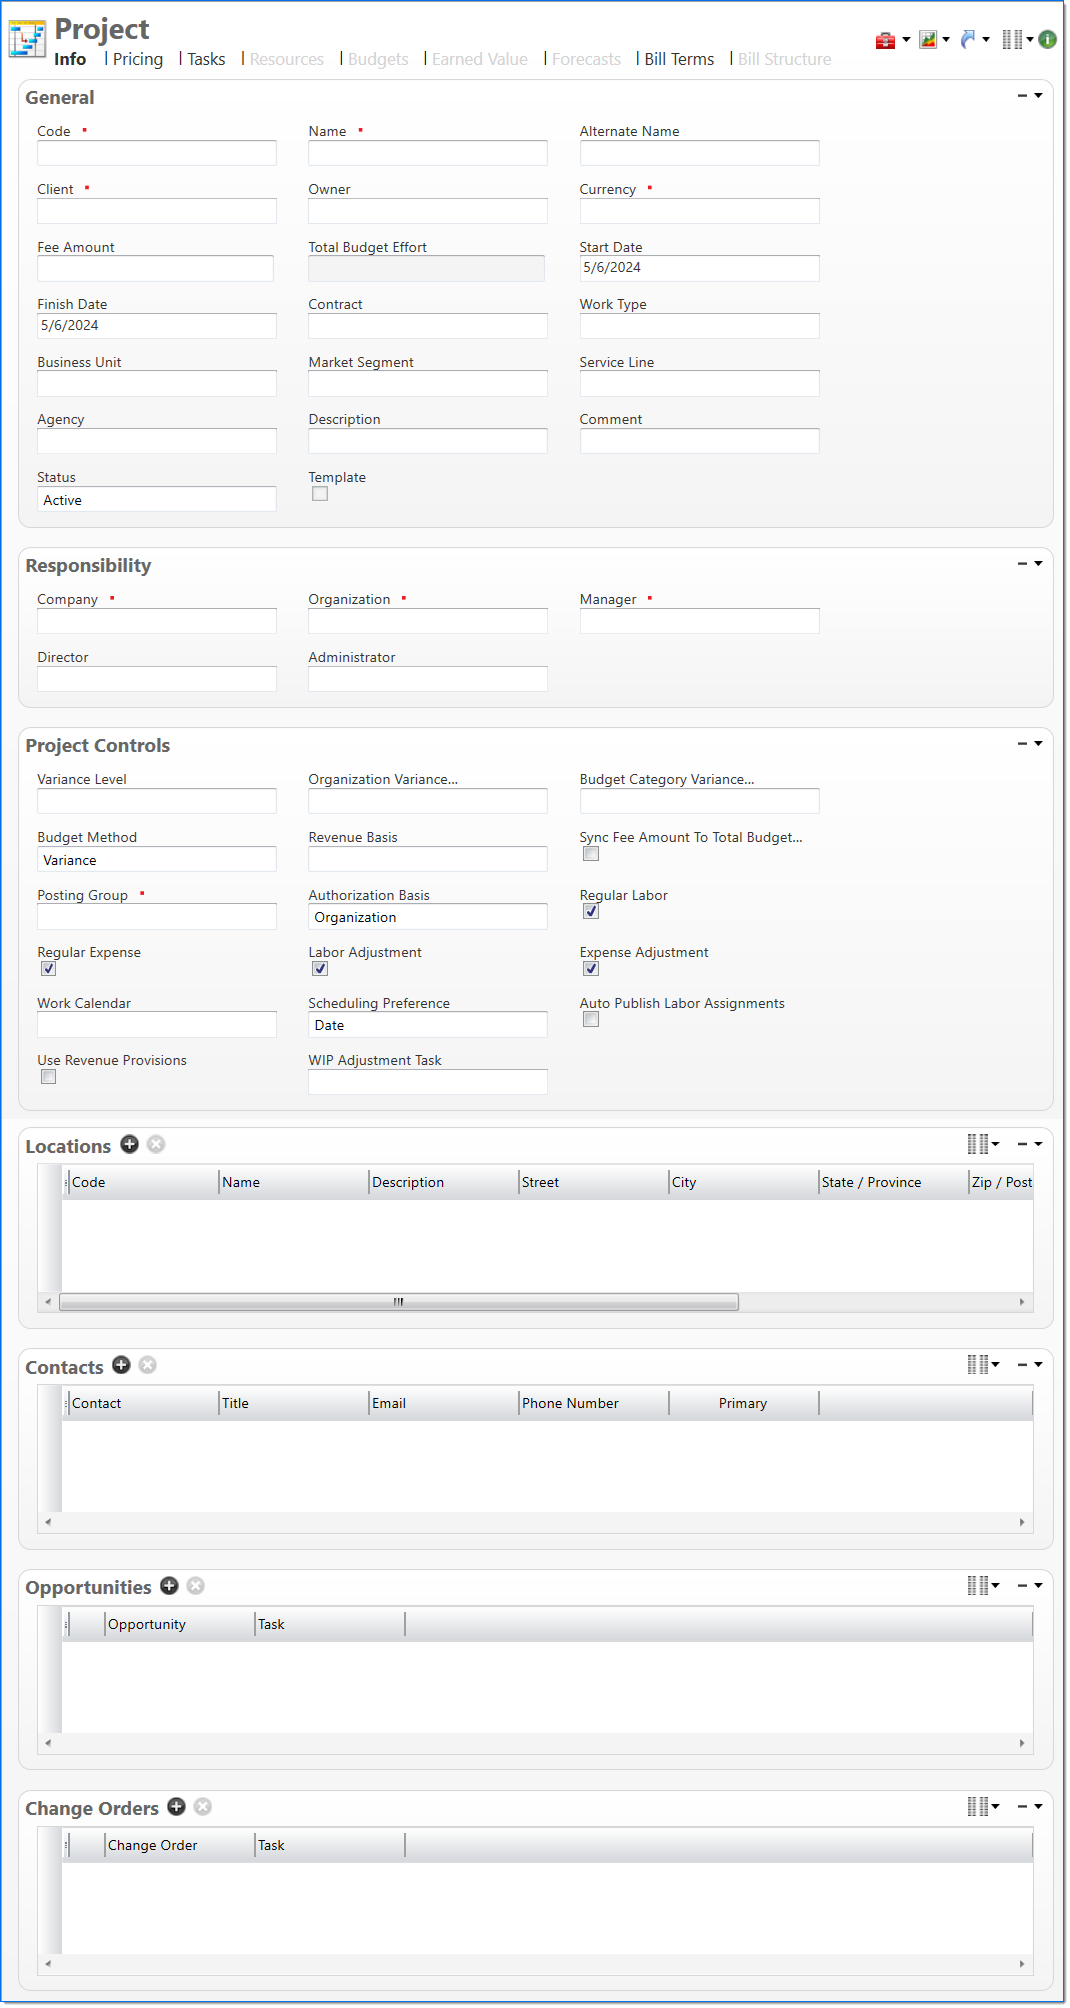
Task: Click the Posting Group input field
Action: point(156,917)
